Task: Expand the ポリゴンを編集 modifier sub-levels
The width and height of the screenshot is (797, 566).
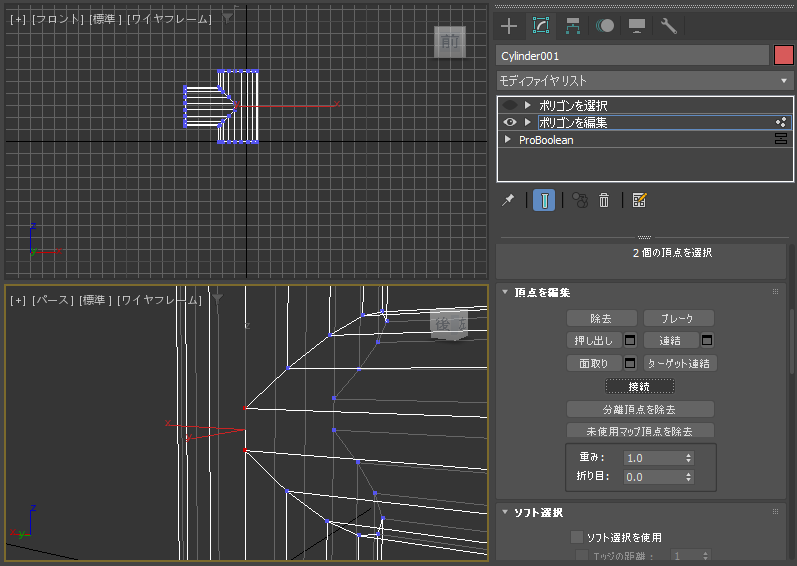Action: (x=528, y=122)
